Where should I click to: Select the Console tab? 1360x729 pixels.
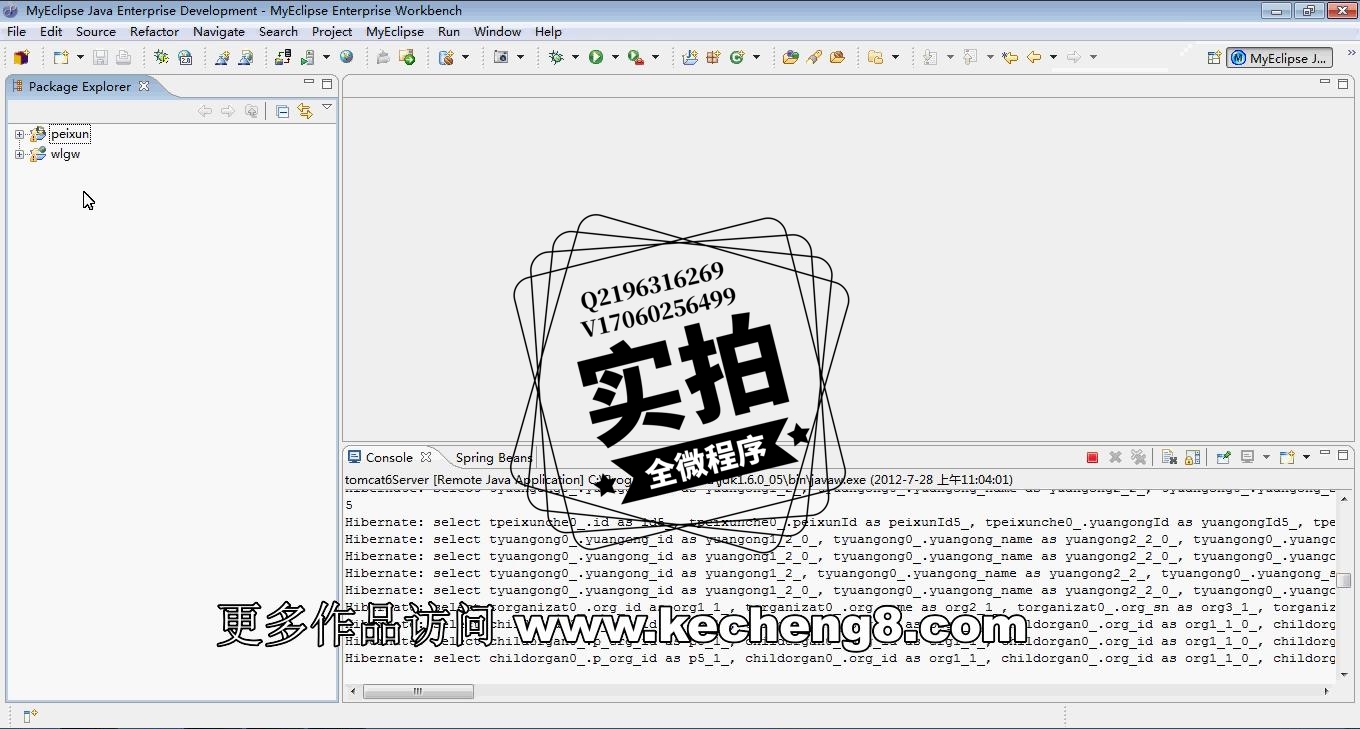(389, 457)
